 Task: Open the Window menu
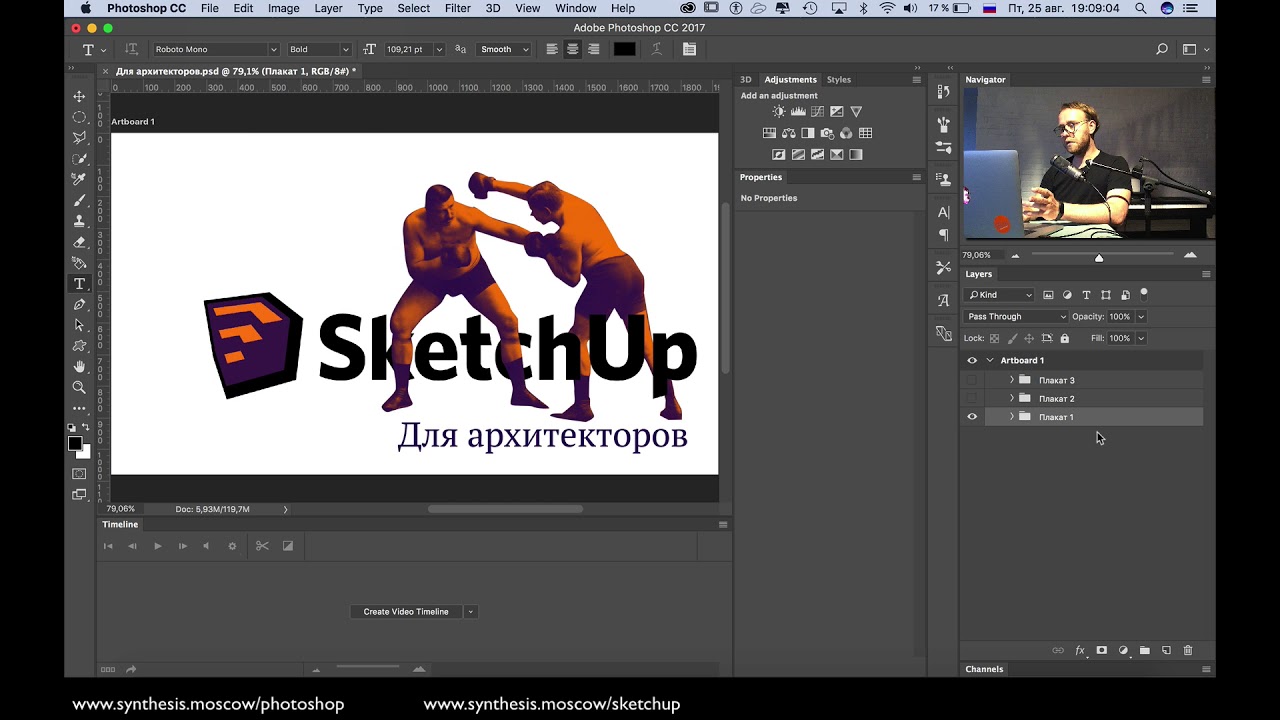tap(576, 8)
